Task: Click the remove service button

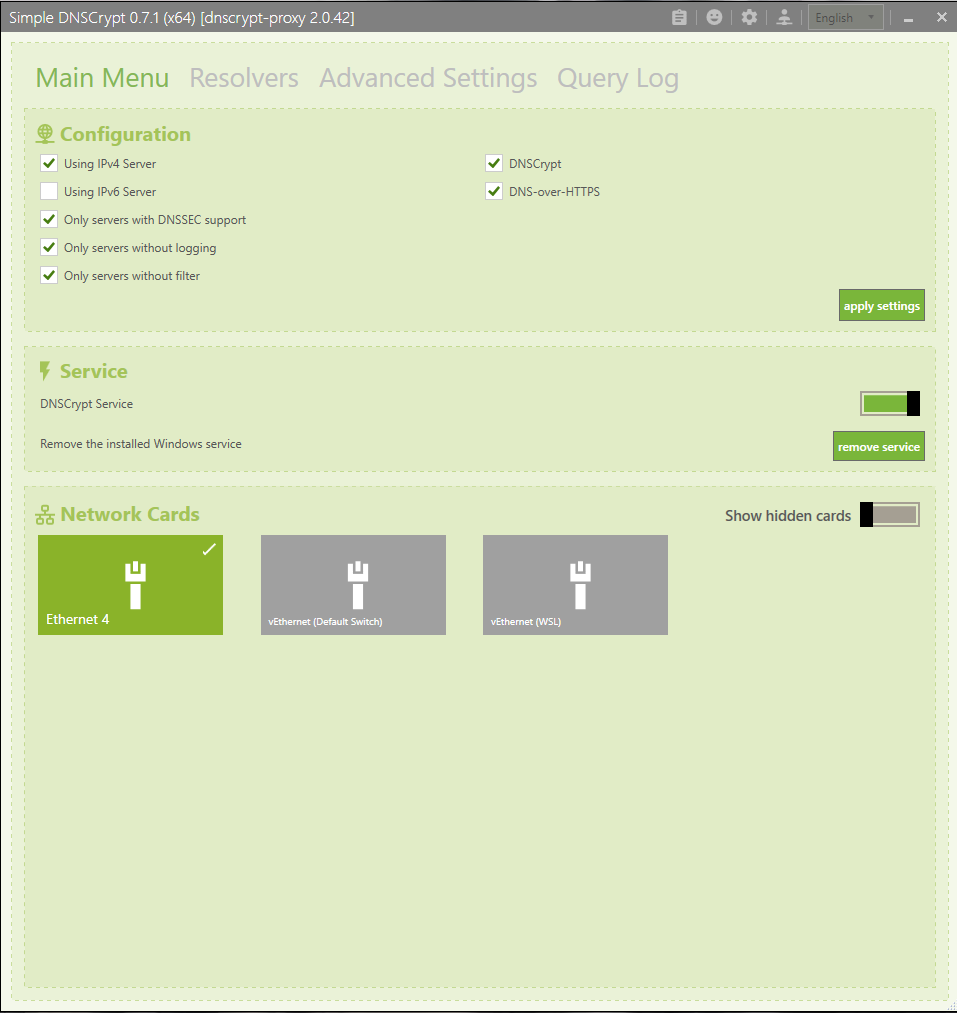Action: pos(879,446)
